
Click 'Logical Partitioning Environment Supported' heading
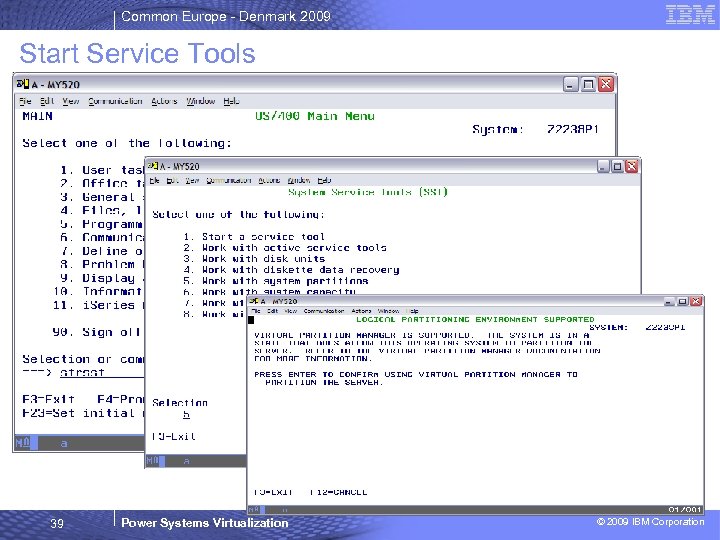pos(475,319)
